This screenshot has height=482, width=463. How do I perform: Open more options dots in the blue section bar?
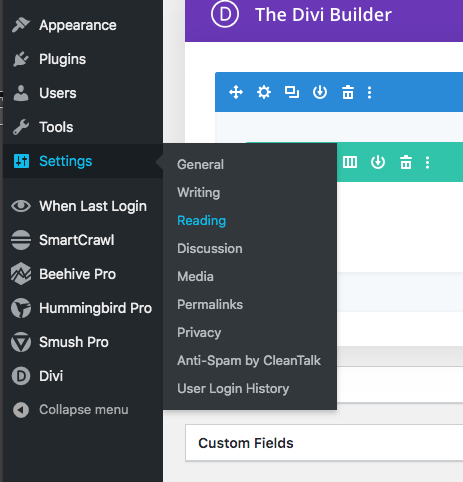(369, 92)
